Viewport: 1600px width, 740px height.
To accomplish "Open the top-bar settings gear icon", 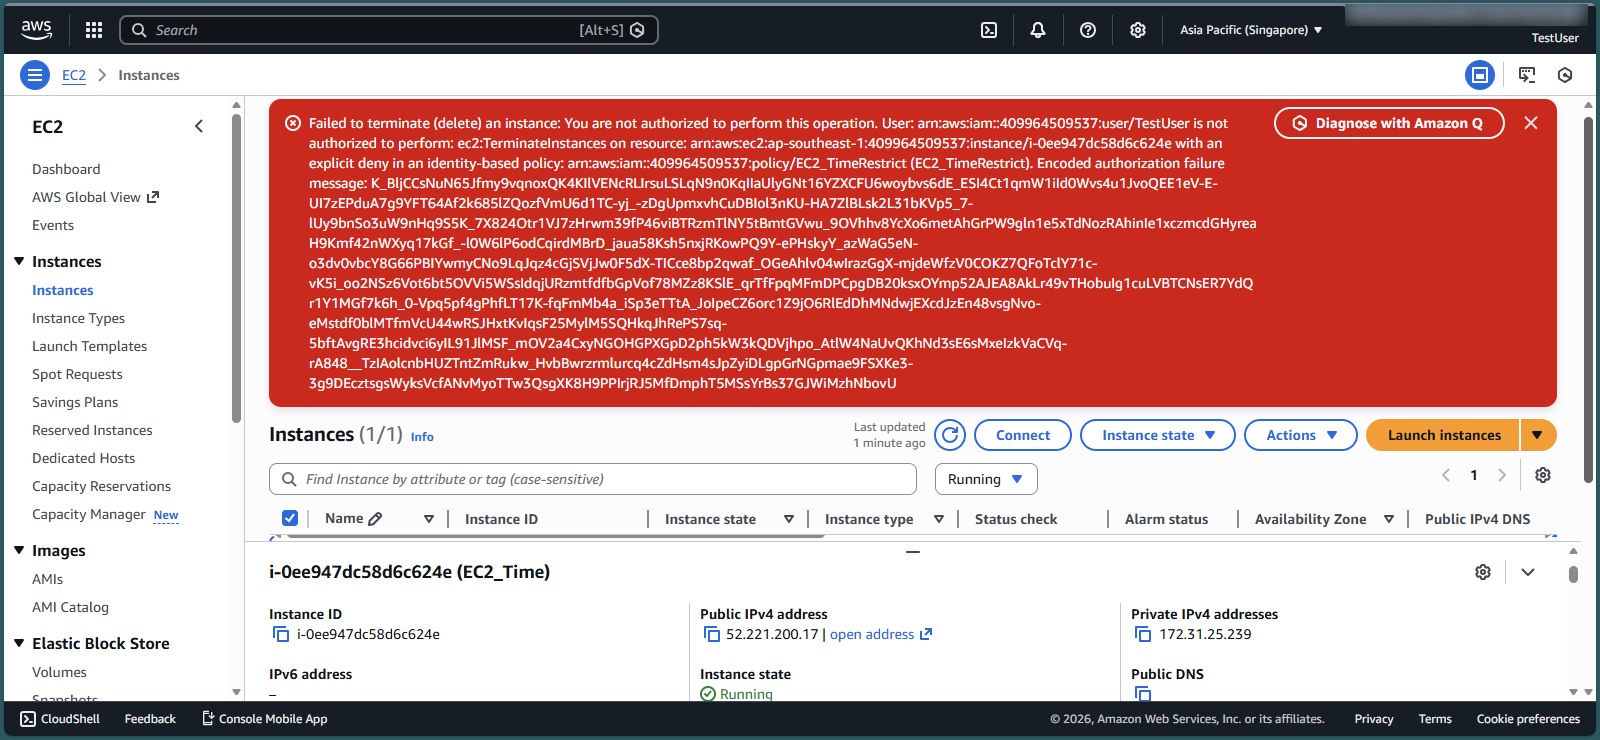I will (x=1138, y=30).
